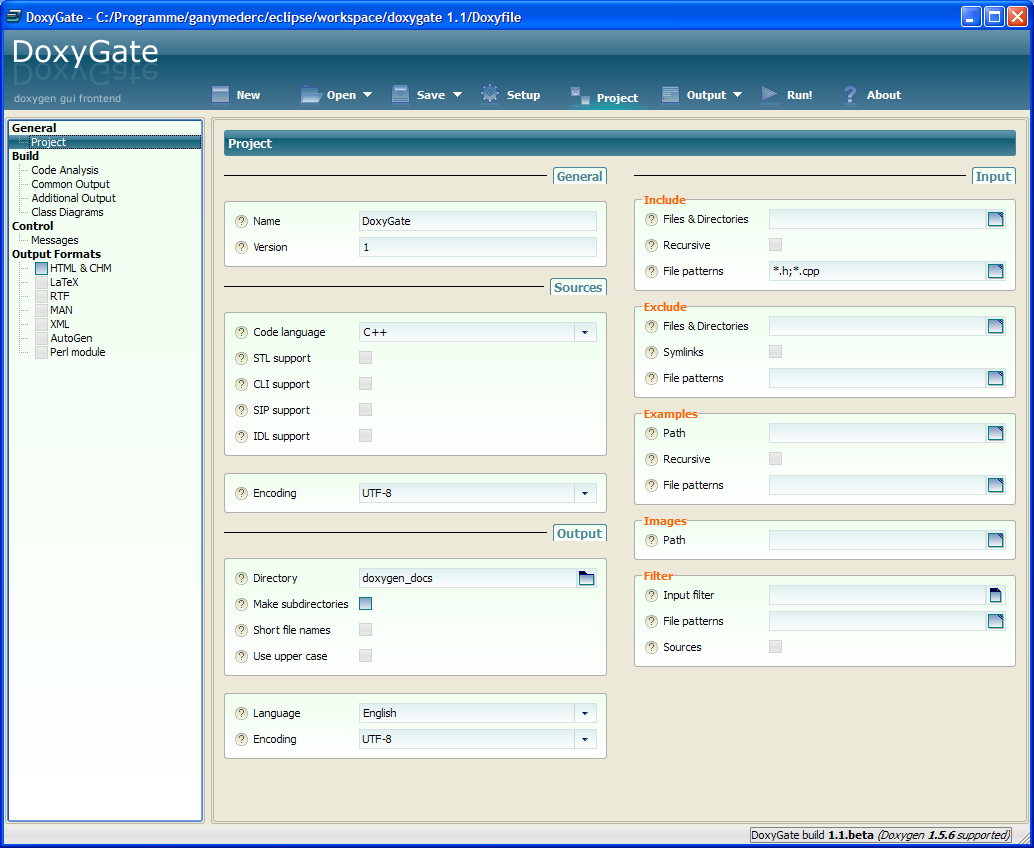Open the Sources Encoding dropdown
The width and height of the screenshot is (1034, 848).
click(x=585, y=493)
